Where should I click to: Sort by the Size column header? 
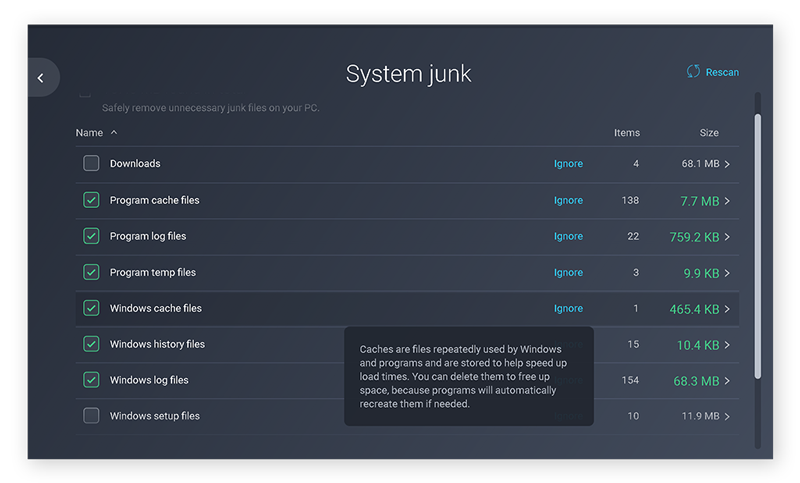(708, 133)
